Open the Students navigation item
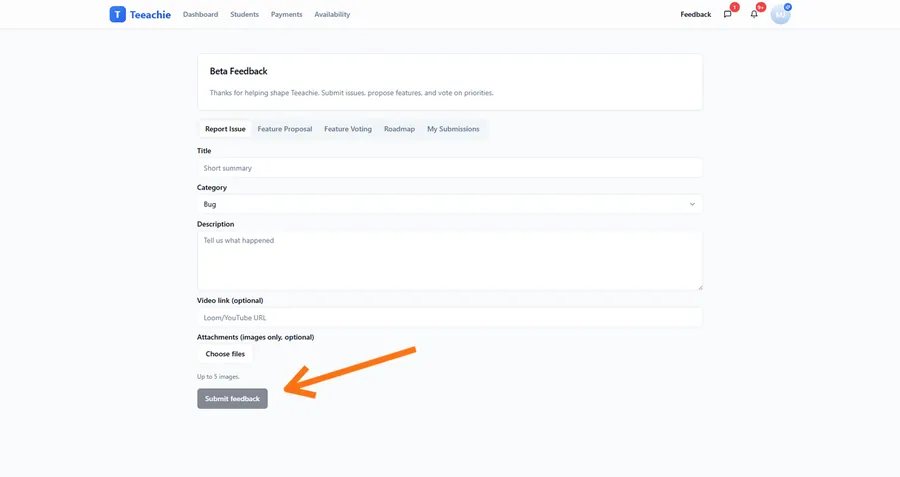This screenshot has height=477, width=900. tap(244, 15)
